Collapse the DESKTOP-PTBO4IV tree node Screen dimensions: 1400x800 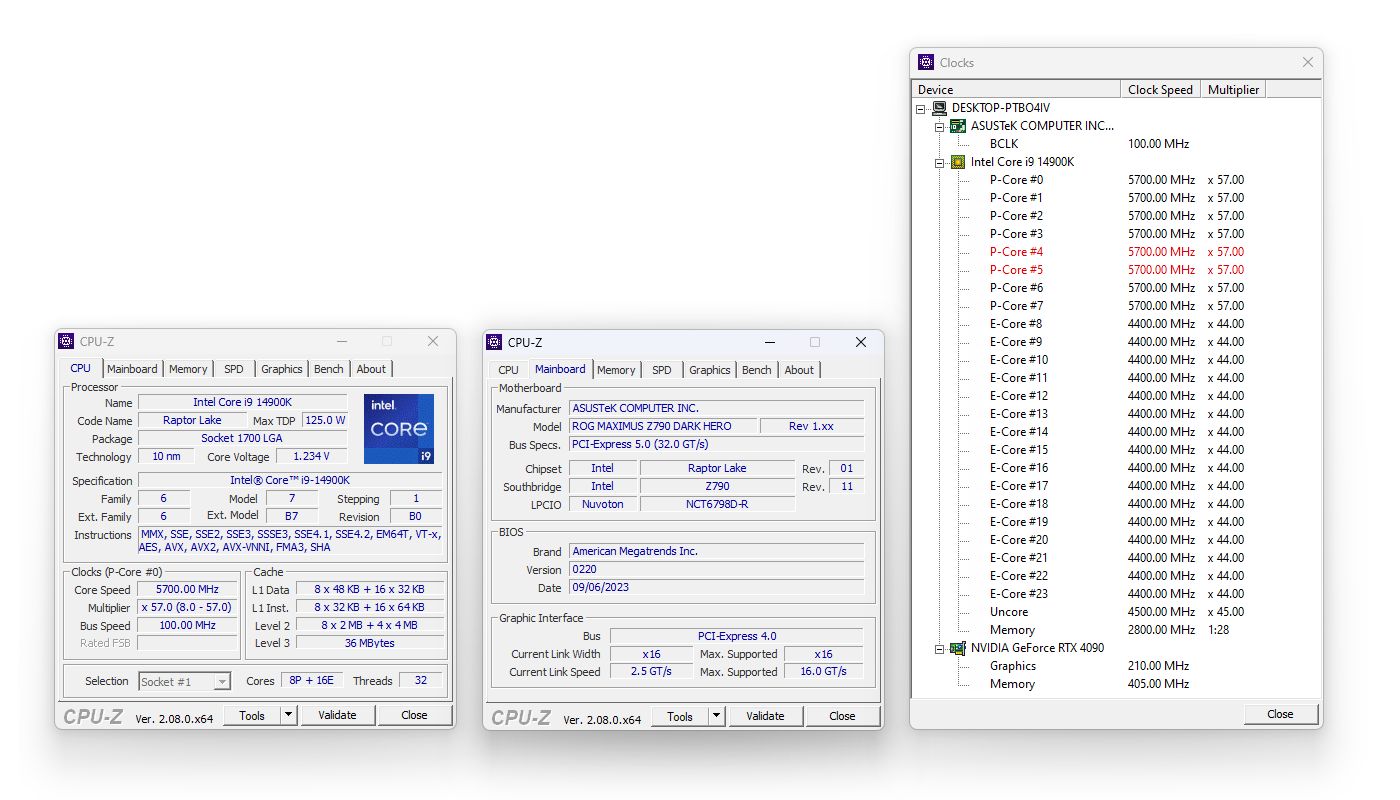921,108
